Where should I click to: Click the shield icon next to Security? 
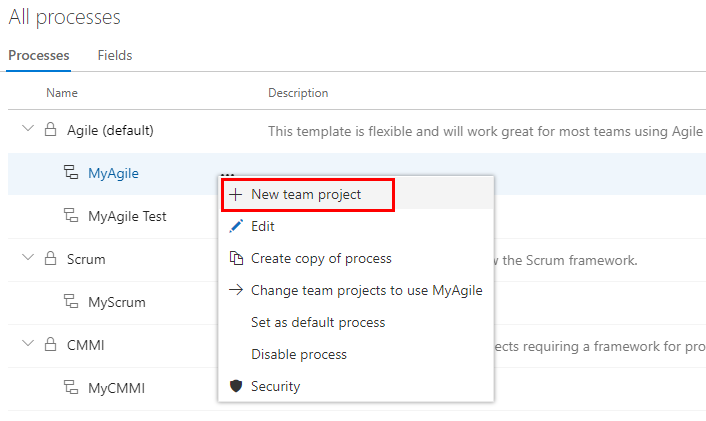click(x=236, y=386)
